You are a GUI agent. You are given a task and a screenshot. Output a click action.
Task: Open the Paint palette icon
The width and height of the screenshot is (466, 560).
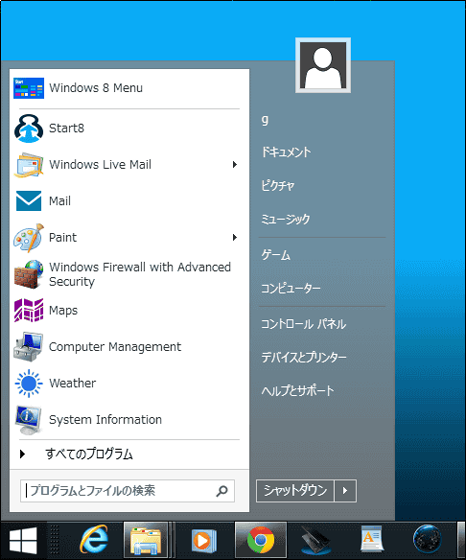(29, 238)
